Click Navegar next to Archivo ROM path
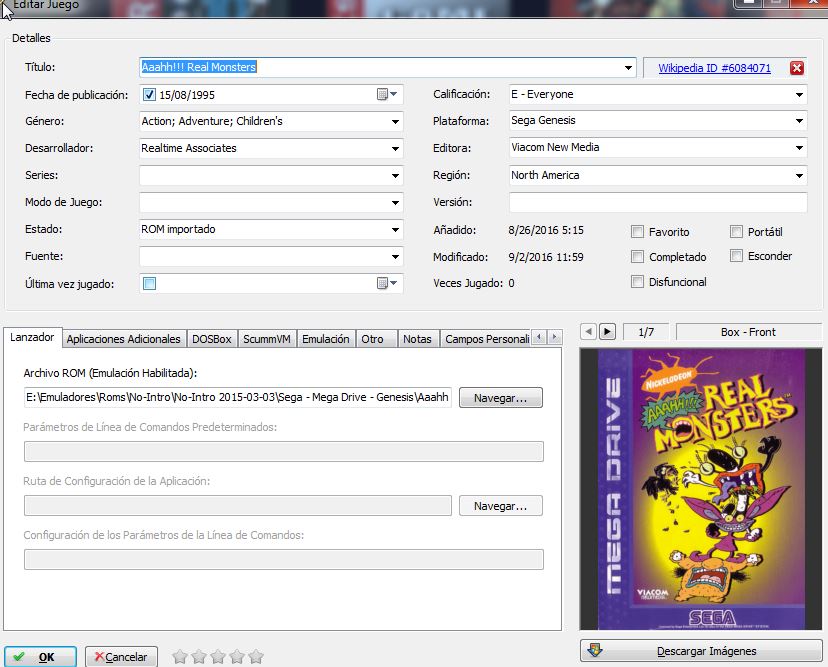The height and width of the screenshot is (667, 828). click(501, 398)
